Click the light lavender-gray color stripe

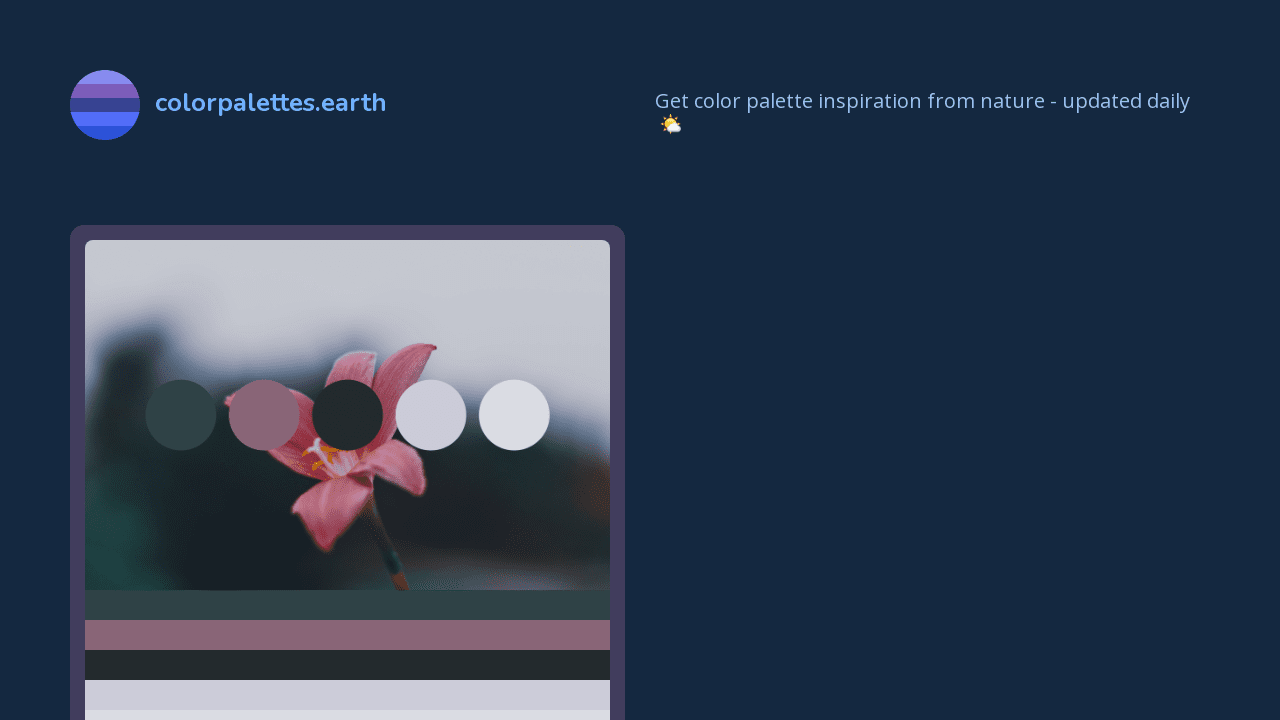(x=347, y=695)
